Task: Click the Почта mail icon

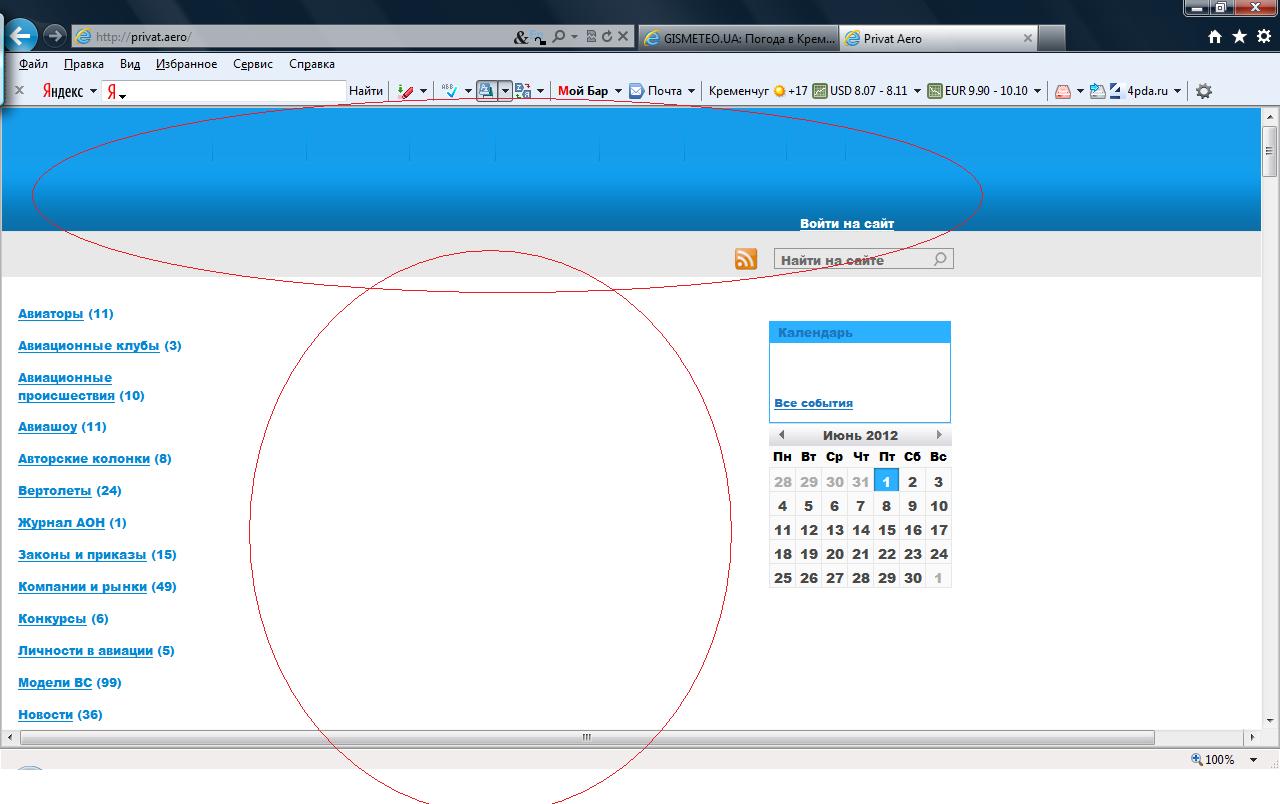Action: pyautogui.click(x=636, y=91)
